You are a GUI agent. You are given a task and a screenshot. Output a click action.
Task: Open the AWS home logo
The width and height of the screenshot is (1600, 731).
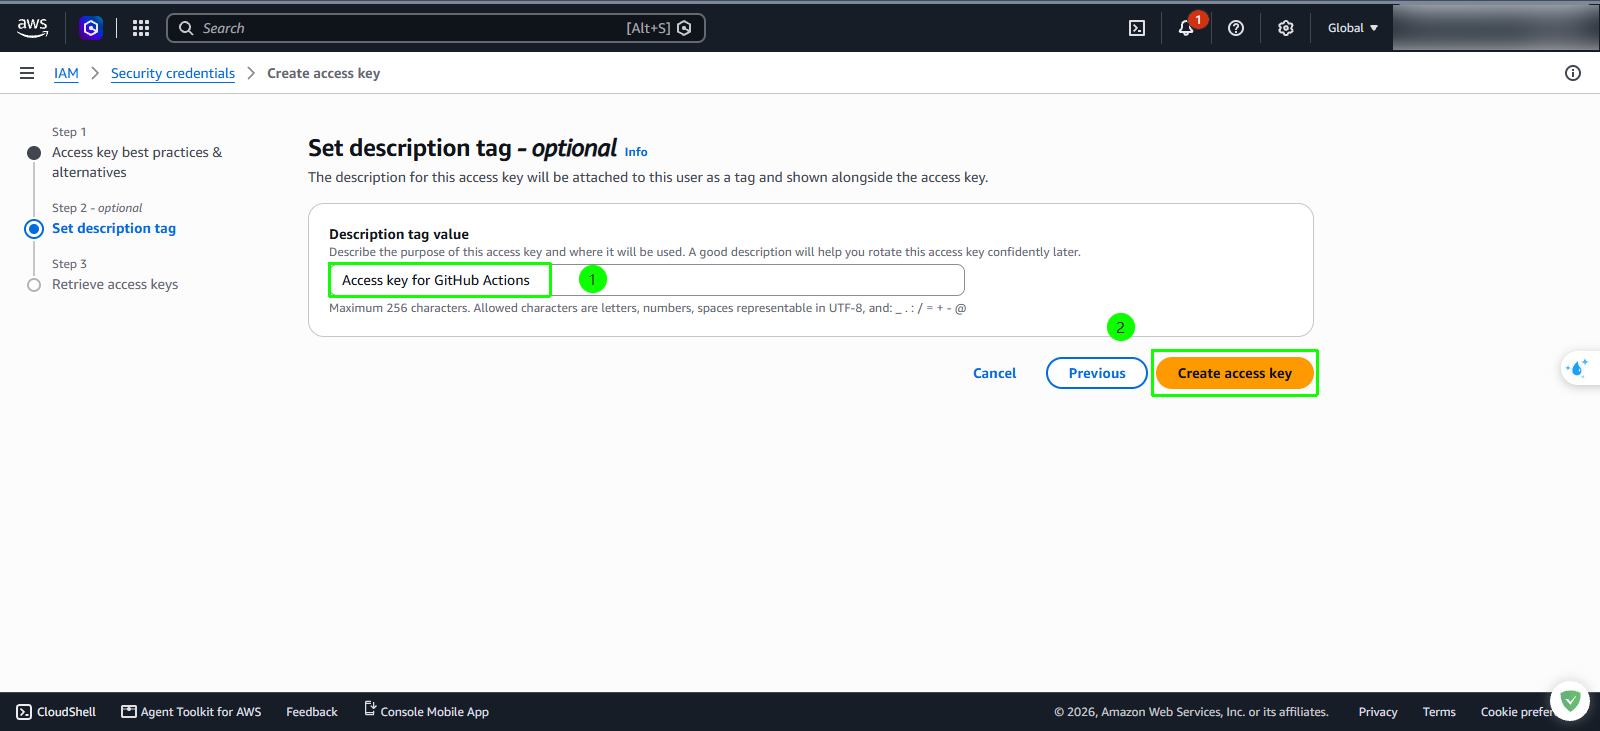[32, 28]
